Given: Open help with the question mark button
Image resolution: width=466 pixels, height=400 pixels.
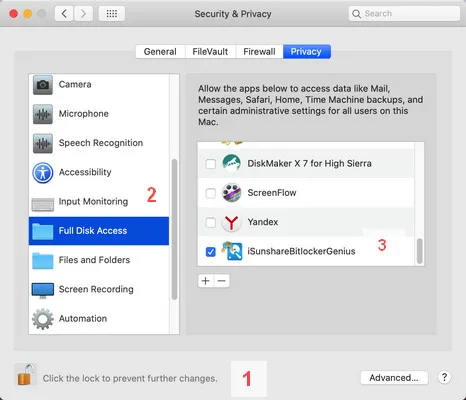Looking at the screenshot, I should coord(444,378).
